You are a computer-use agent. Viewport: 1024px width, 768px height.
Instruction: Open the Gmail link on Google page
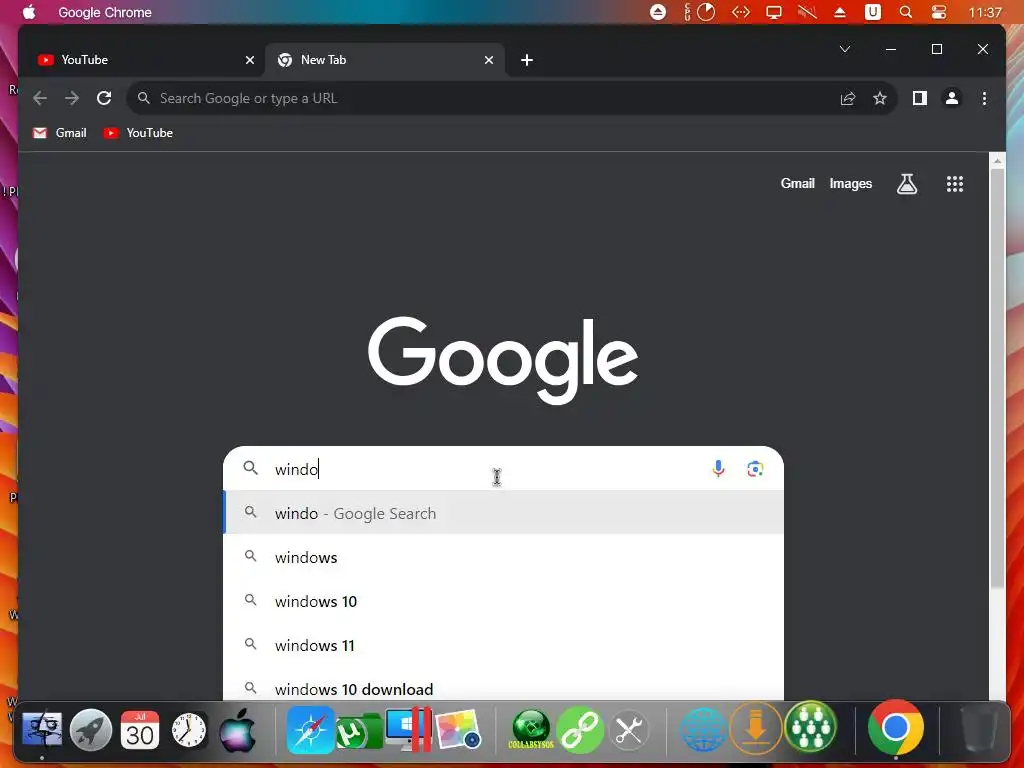coord(797,184)
